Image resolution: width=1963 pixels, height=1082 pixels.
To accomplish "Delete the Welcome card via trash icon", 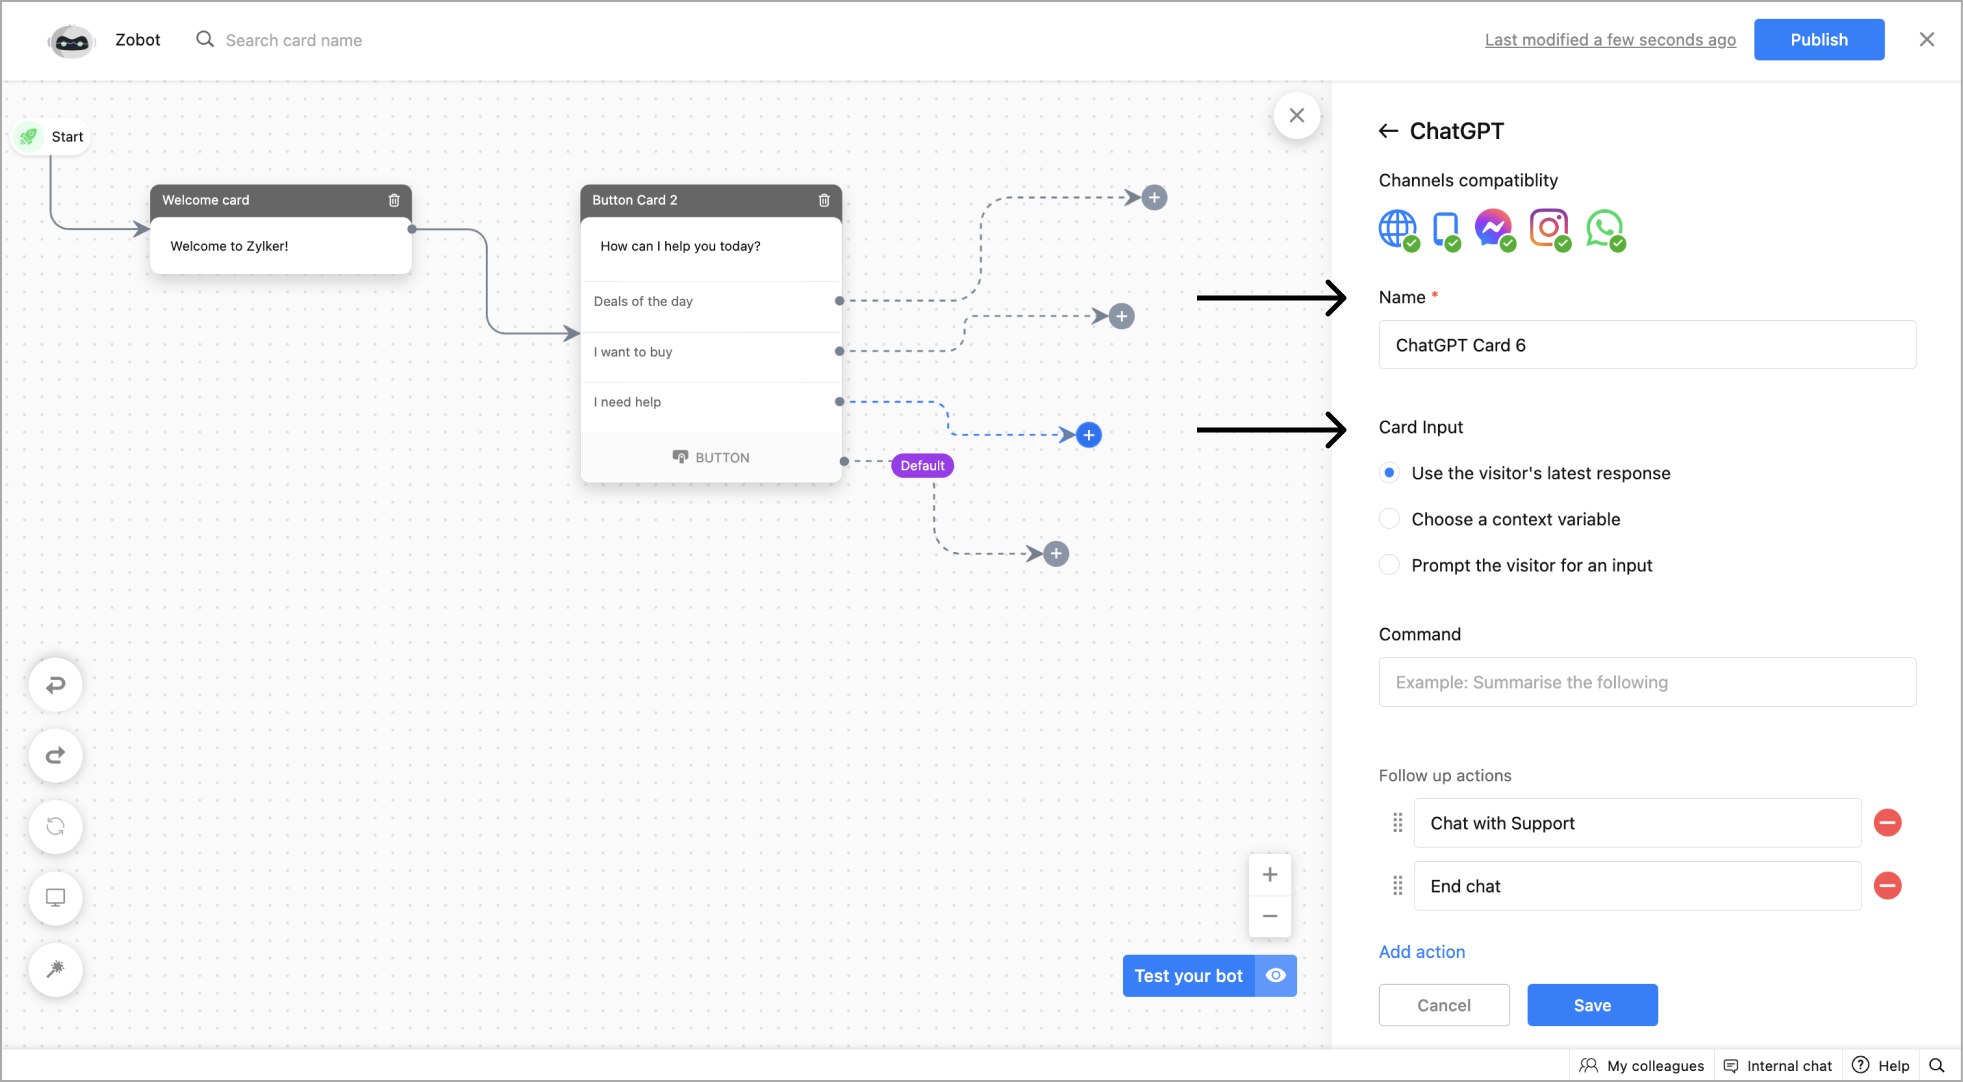I will [x=394, y=200].
